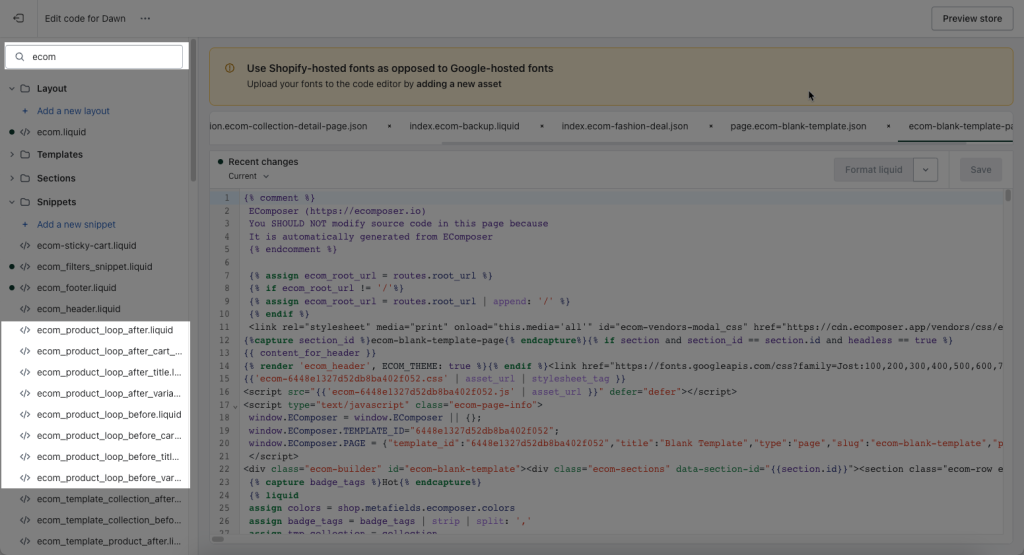Click the Preview store button
The height and width of the screenshot is (555, 1024).
click(972, 18)
